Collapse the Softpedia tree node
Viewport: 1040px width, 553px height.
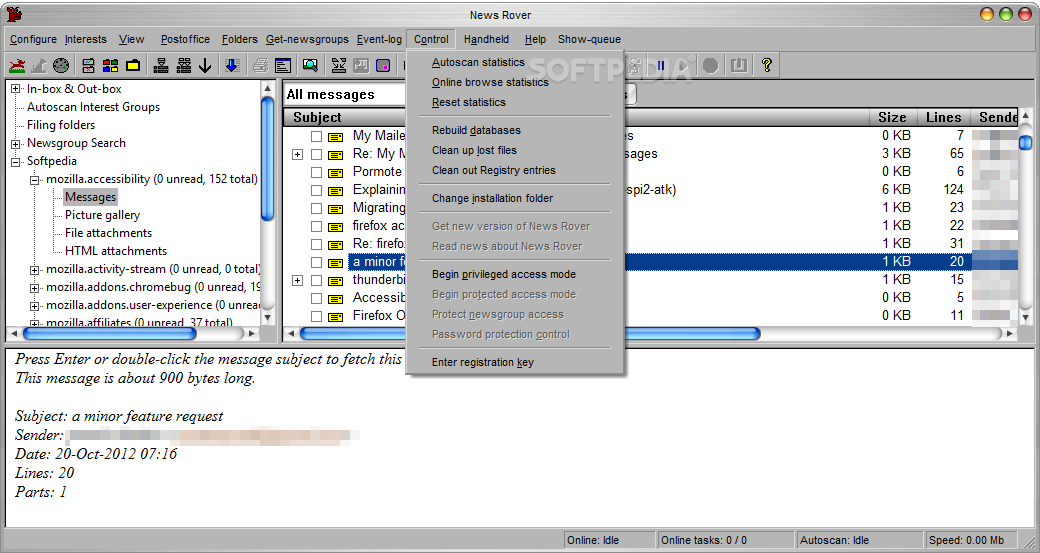[15, 161]
